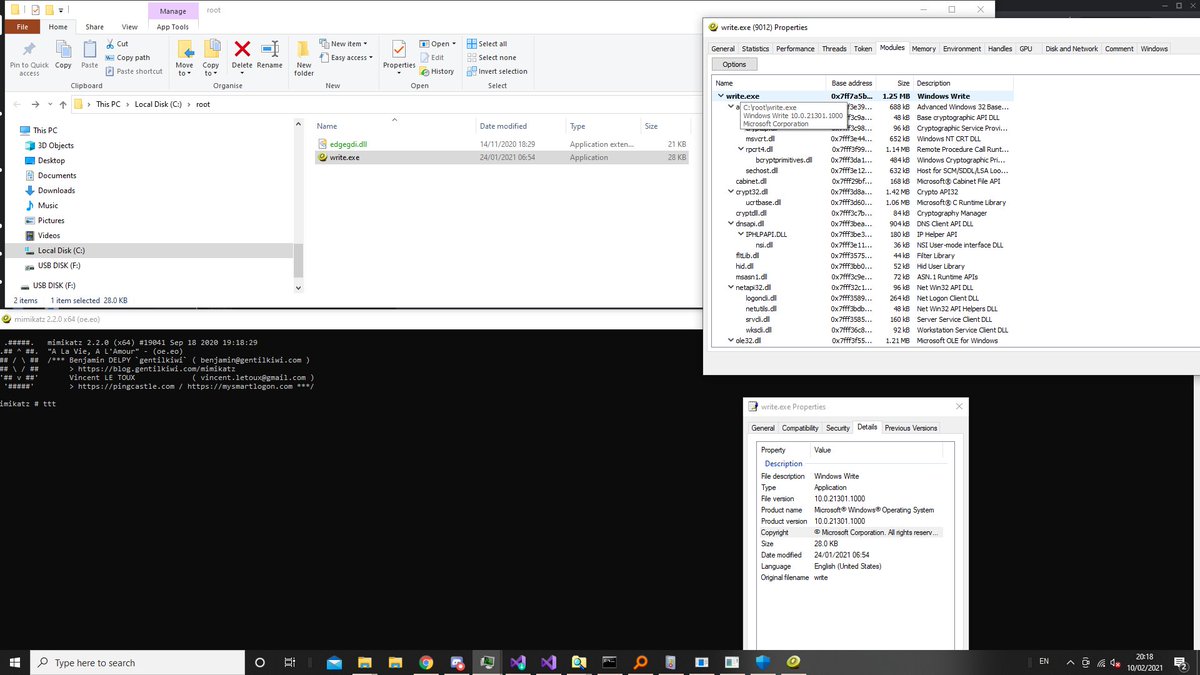Click Cut in the Explorer ribbon

[117, 44]
